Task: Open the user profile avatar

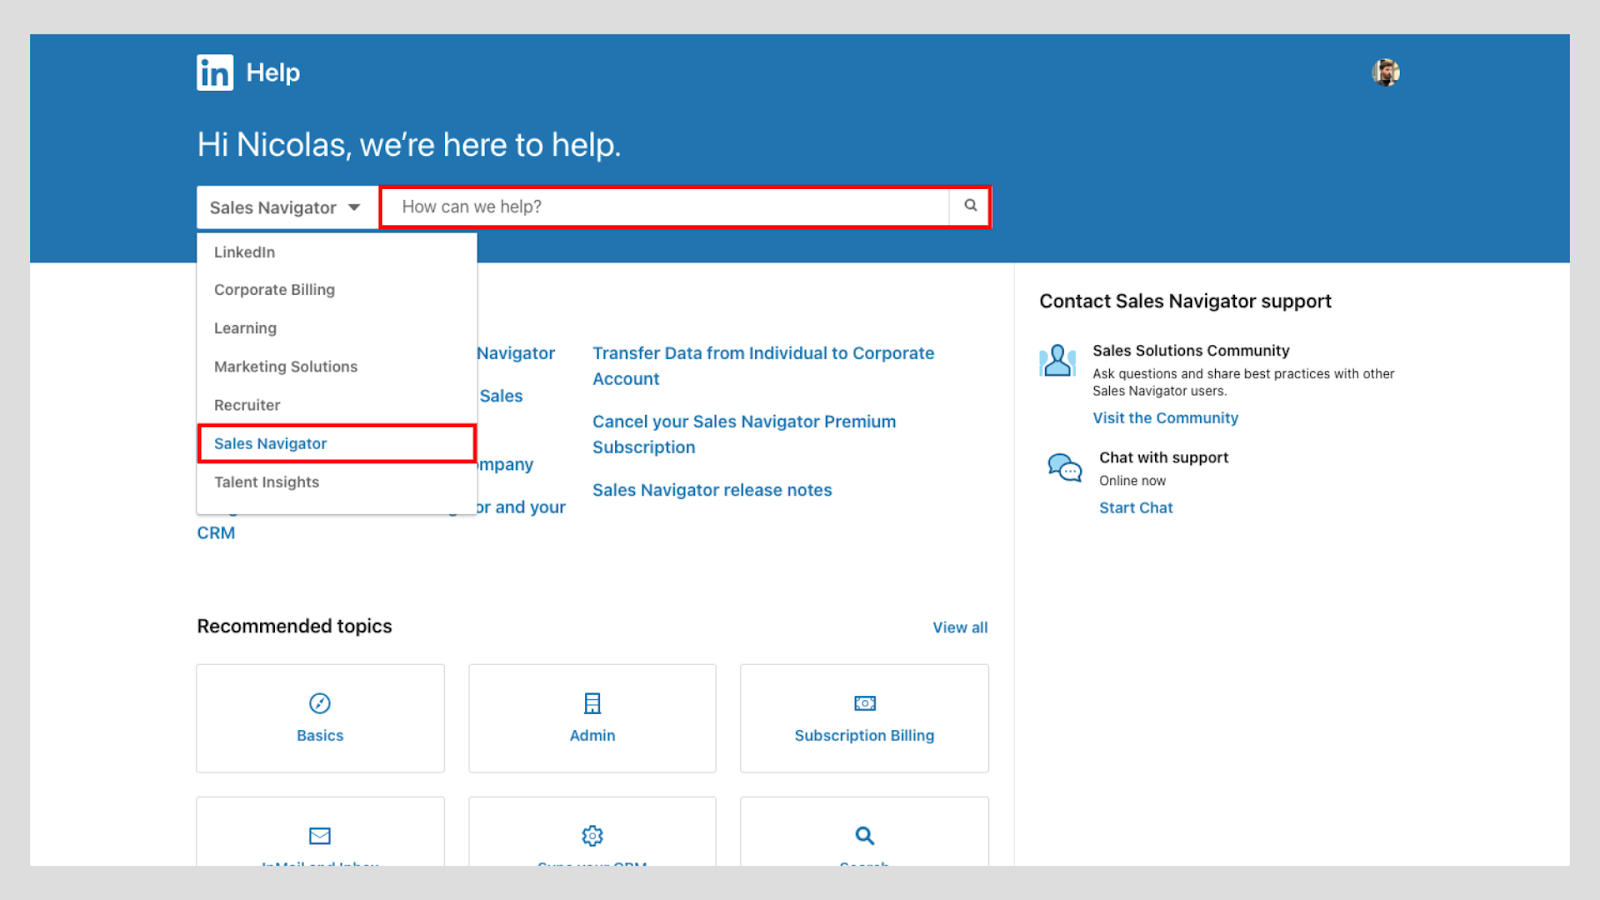Action: click(x=1385, y=72)
